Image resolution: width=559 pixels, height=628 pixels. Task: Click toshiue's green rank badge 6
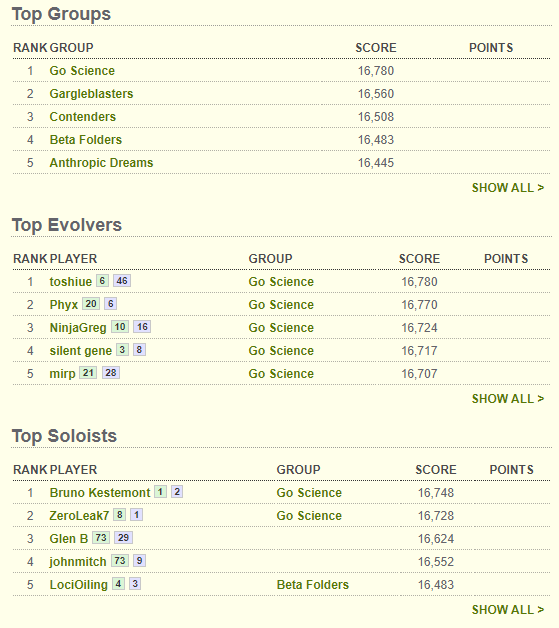click(102, 281)
